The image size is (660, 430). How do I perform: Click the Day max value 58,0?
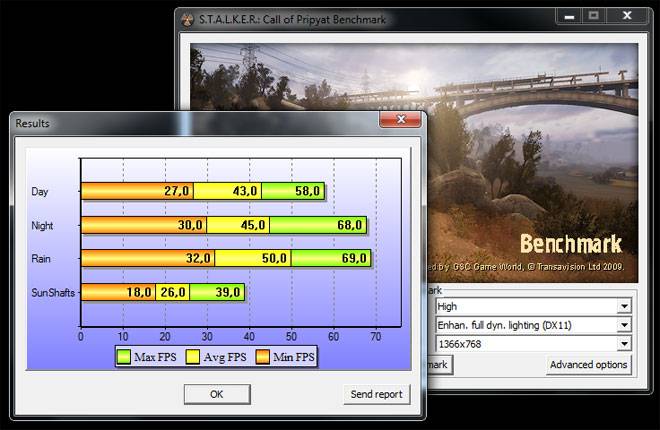coord(307,191)
